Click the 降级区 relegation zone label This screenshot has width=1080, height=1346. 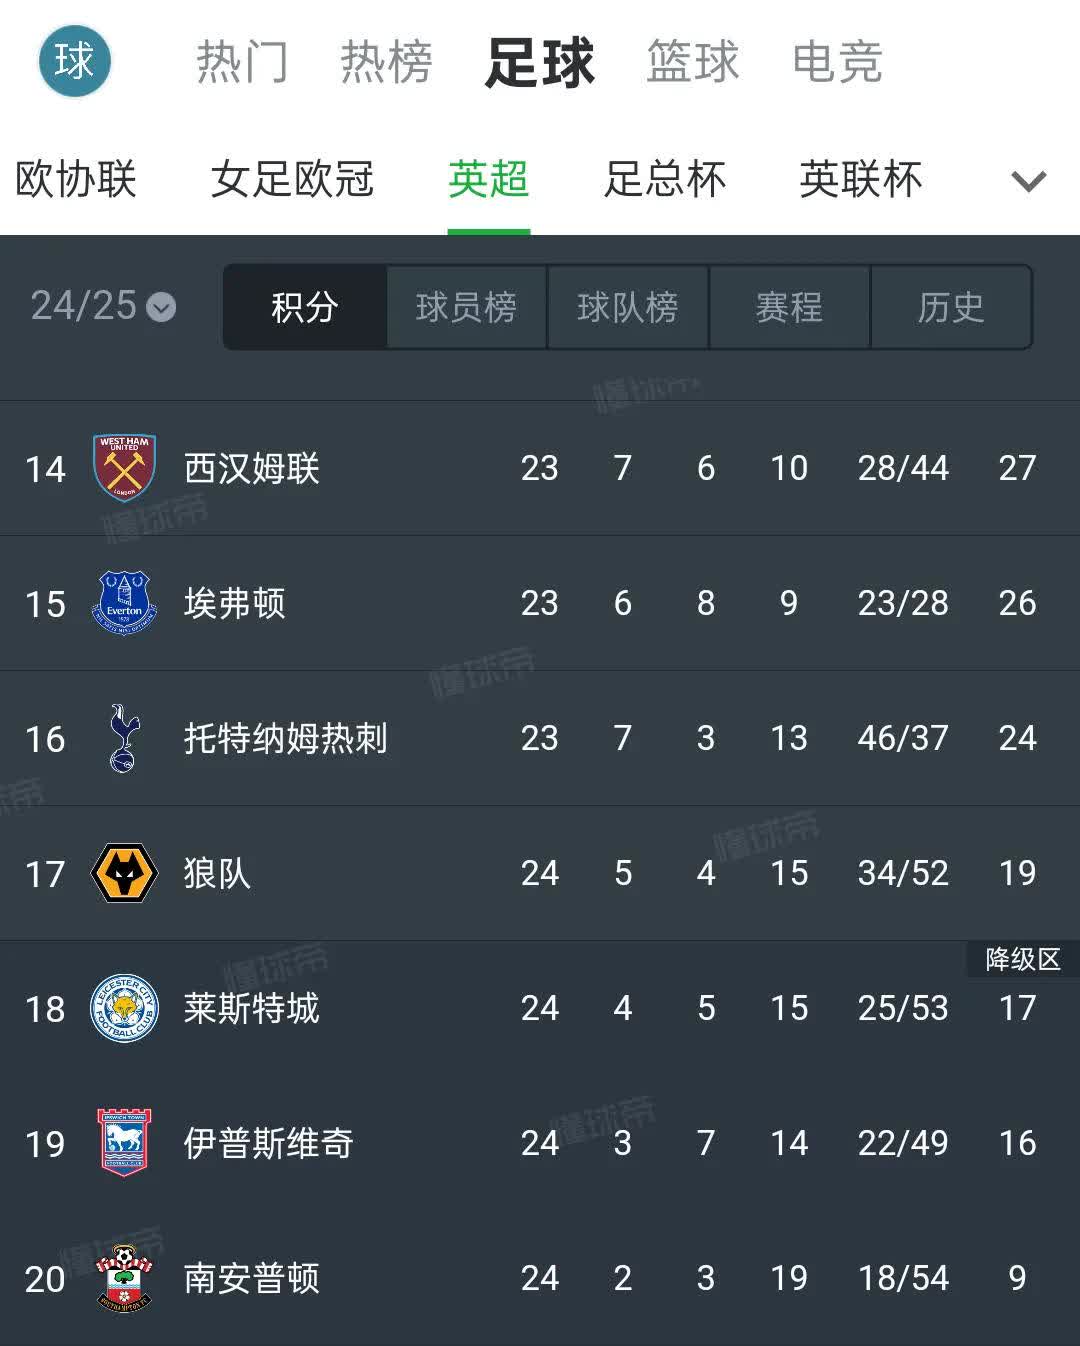click(1022, 957)
